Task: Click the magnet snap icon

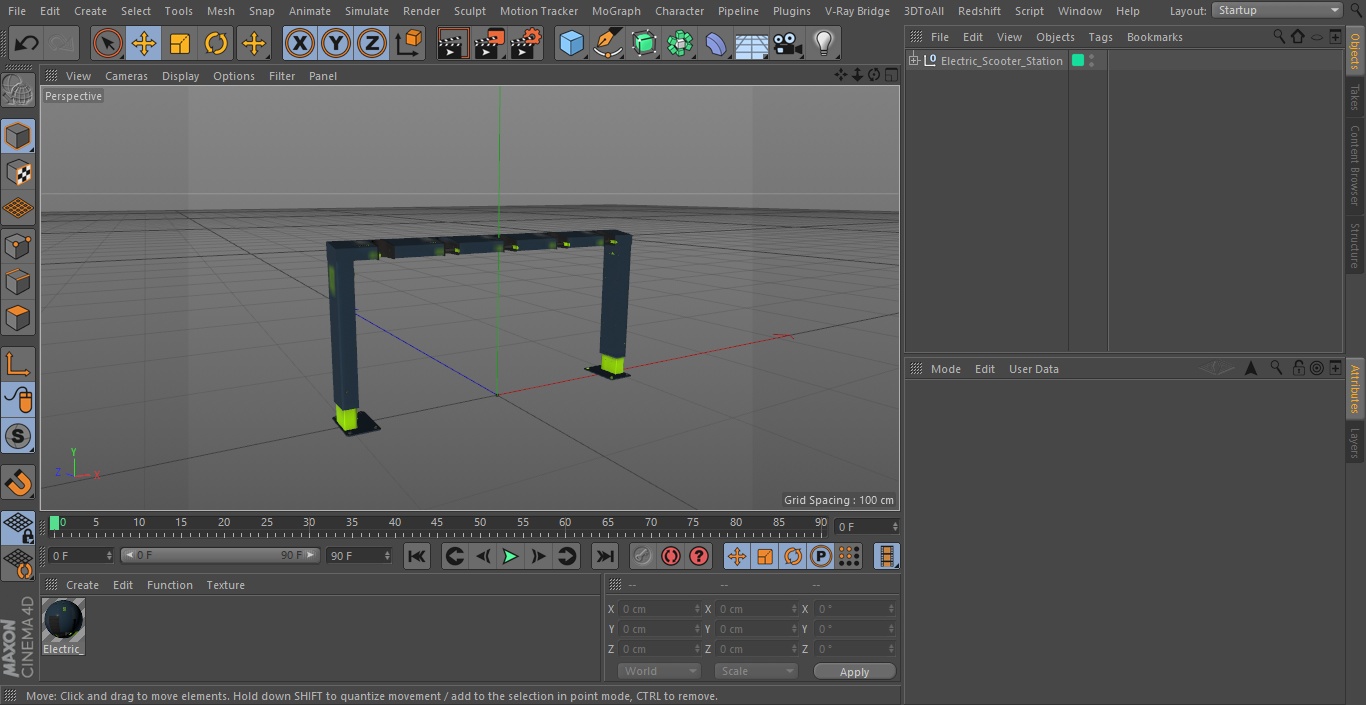Action: coord(18,483)
